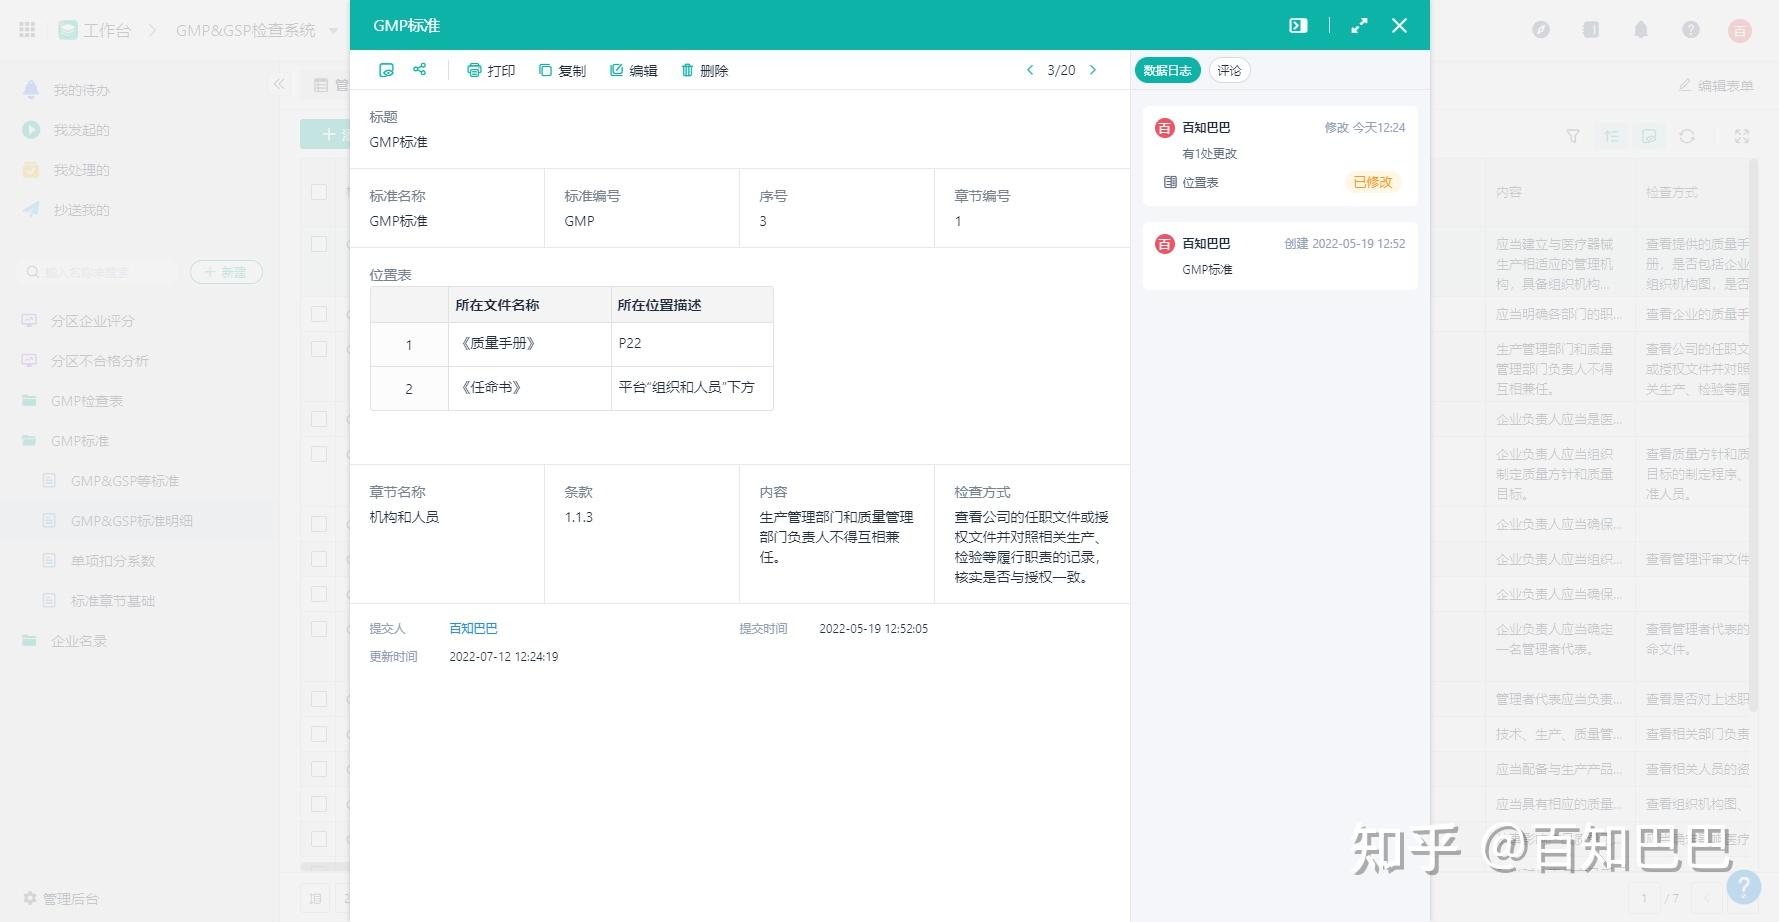Go to next record with right arrow
Screen dimensions: 1779x922
coord(1093,70)
